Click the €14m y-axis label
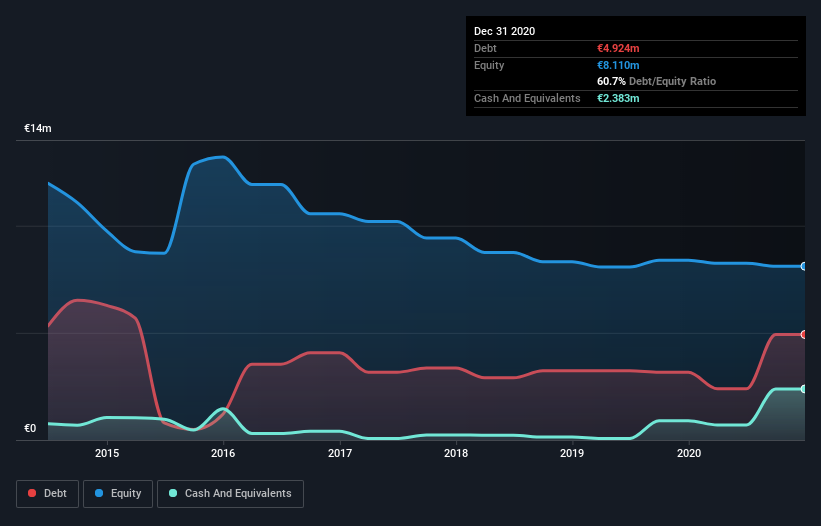This screenshot has width=821, height=526. click(x=38, y=128)
